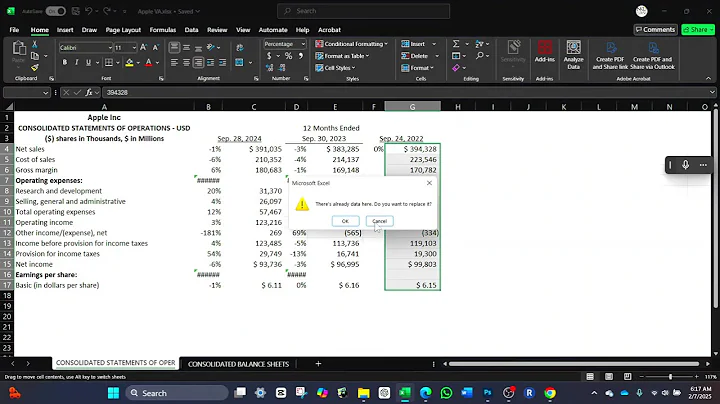Image resolution: width=720 pixels, height=404 pixels.
Task: Open the Calibri font name dropdown
Action: pyautogui.click(x=110, y=47)
